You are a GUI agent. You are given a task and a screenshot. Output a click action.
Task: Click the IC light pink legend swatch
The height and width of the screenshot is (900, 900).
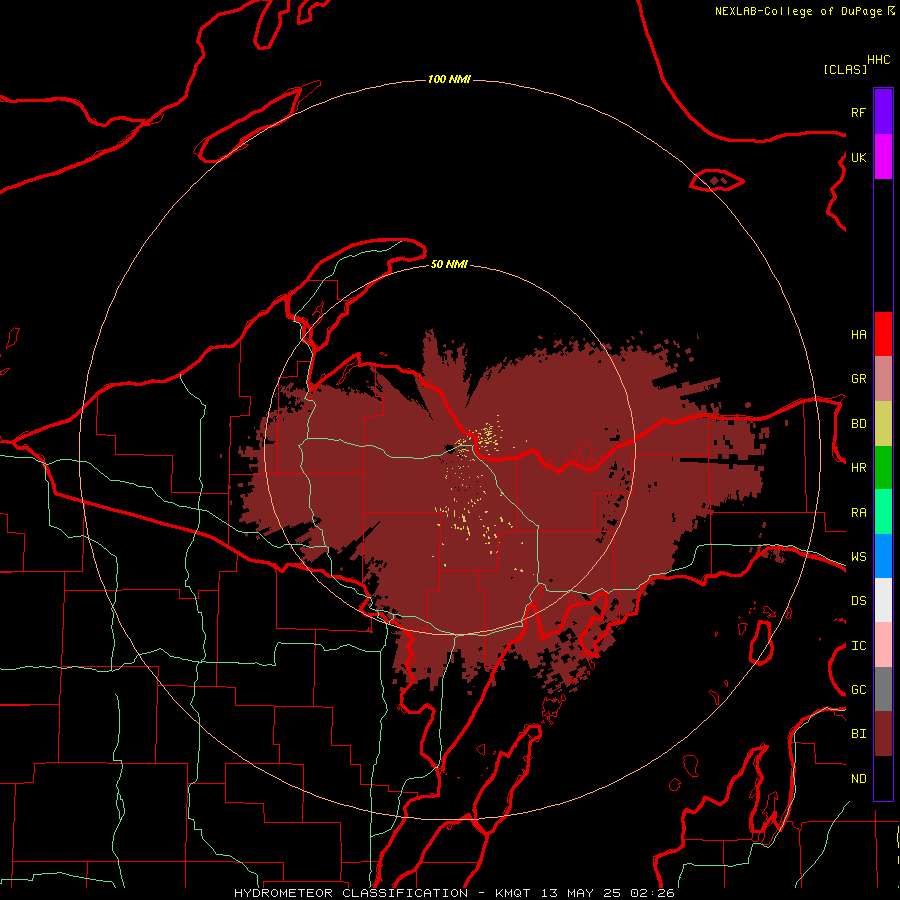[883, 645]
